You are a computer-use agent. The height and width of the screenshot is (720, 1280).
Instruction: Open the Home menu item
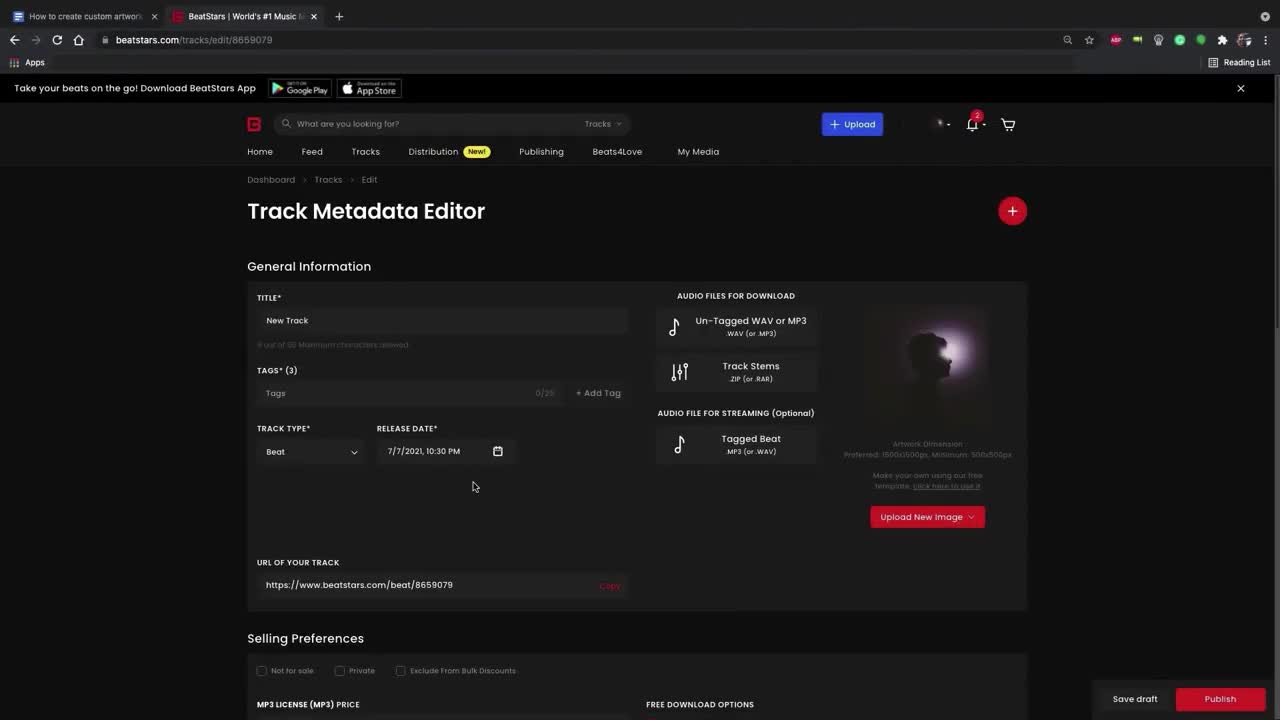click(x=260, y=152)
